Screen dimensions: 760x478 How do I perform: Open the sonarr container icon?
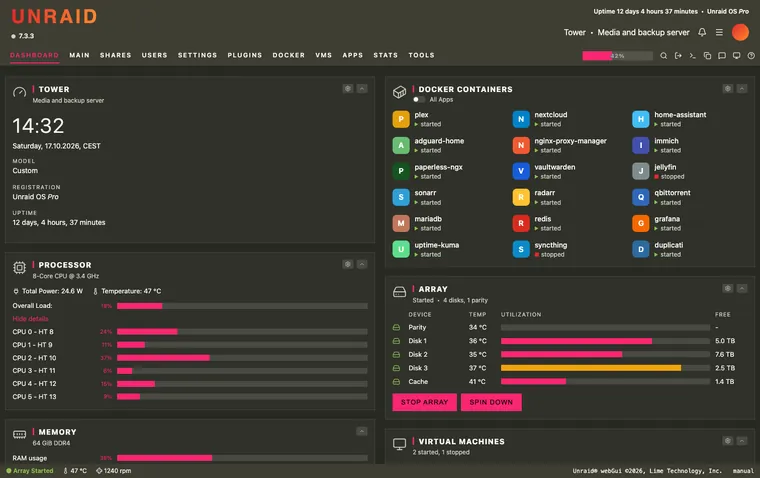click(x=401, y=197)
